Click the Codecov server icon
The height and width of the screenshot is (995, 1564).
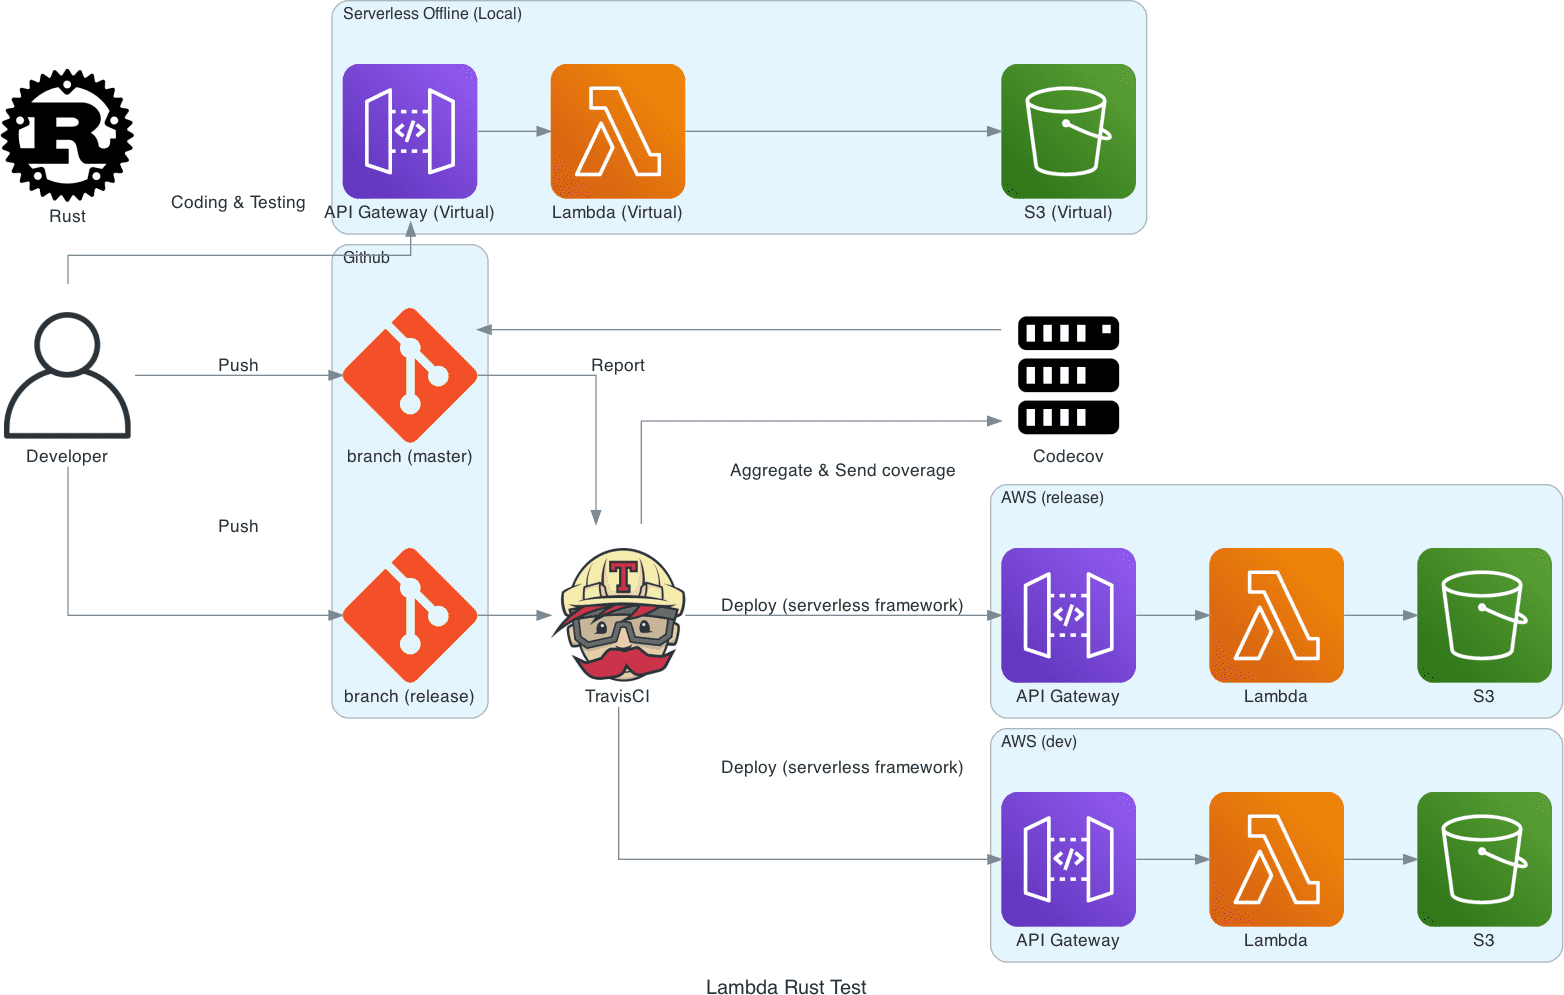[x=1068, y=375]
